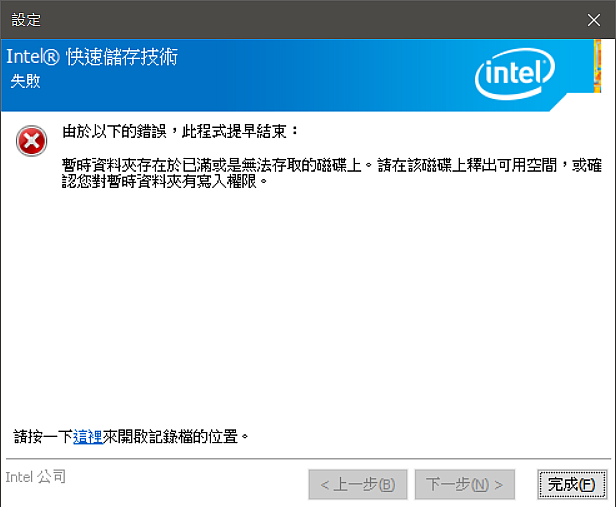The width and height of the screenshot is (616, 507).
Task: Click the disabled 上一步(B) button
Action: (x=358, y=484)
